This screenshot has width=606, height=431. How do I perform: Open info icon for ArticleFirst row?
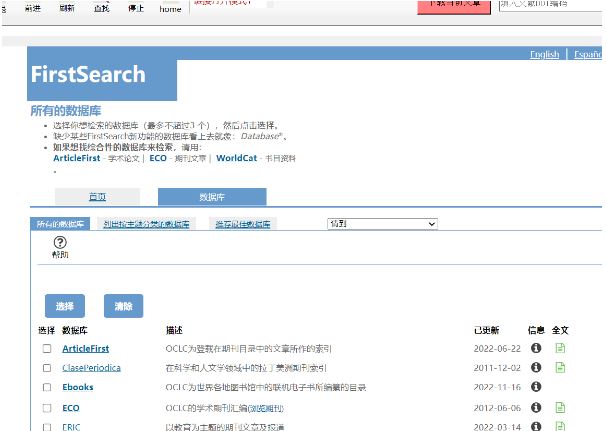tap(536, 348)
